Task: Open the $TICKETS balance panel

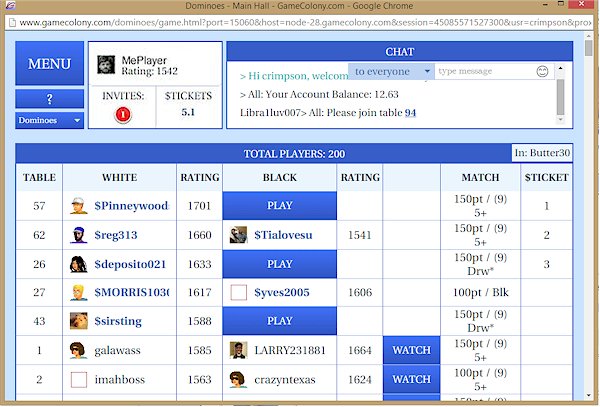Action: [188, 106]
